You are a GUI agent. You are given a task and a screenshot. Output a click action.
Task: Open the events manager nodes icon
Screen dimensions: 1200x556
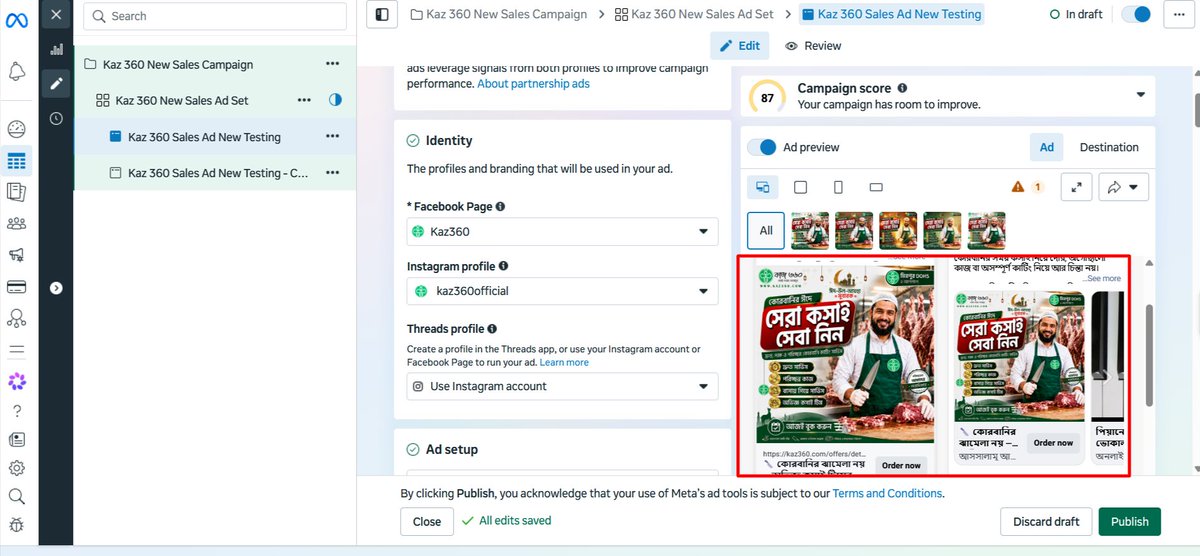(17, 318)
